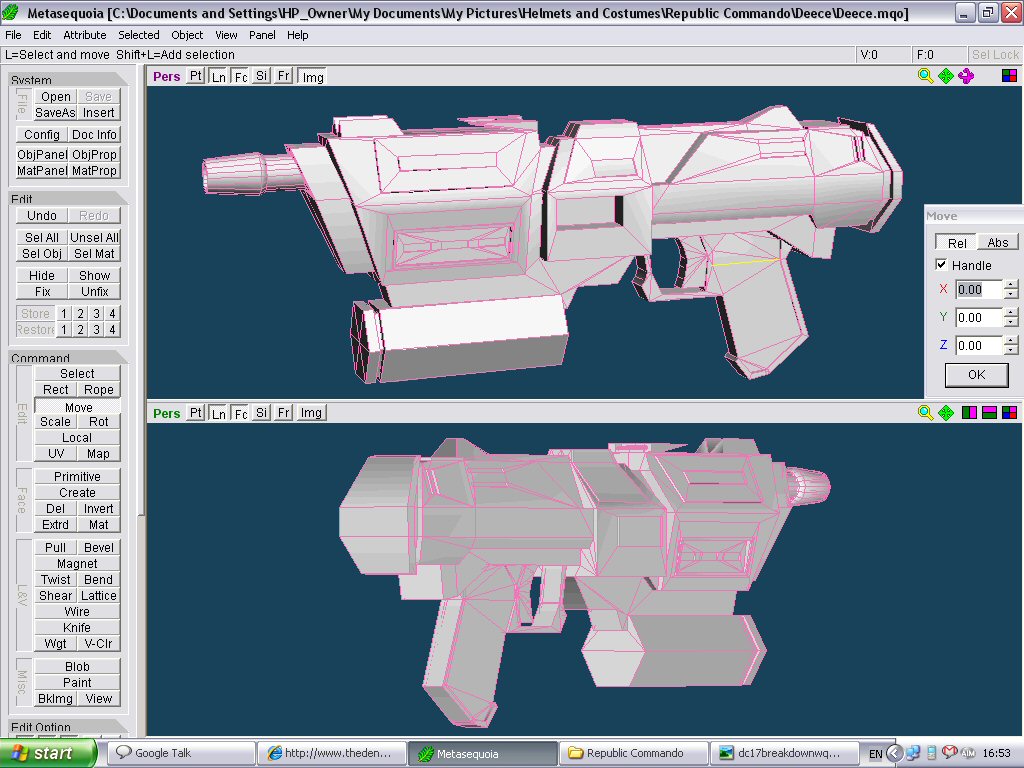Switch Move panel to Rel mode
The height and width of the screenshot is (768, 1024).
[957, 242]
